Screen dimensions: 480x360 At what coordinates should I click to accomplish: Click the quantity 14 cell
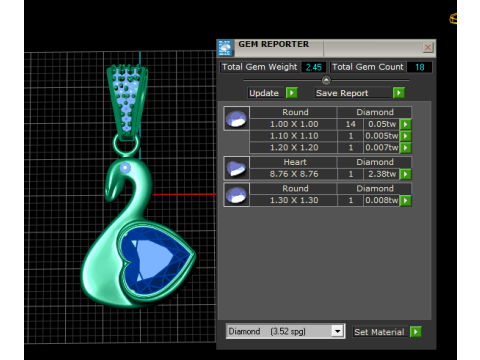coord(350,124)
